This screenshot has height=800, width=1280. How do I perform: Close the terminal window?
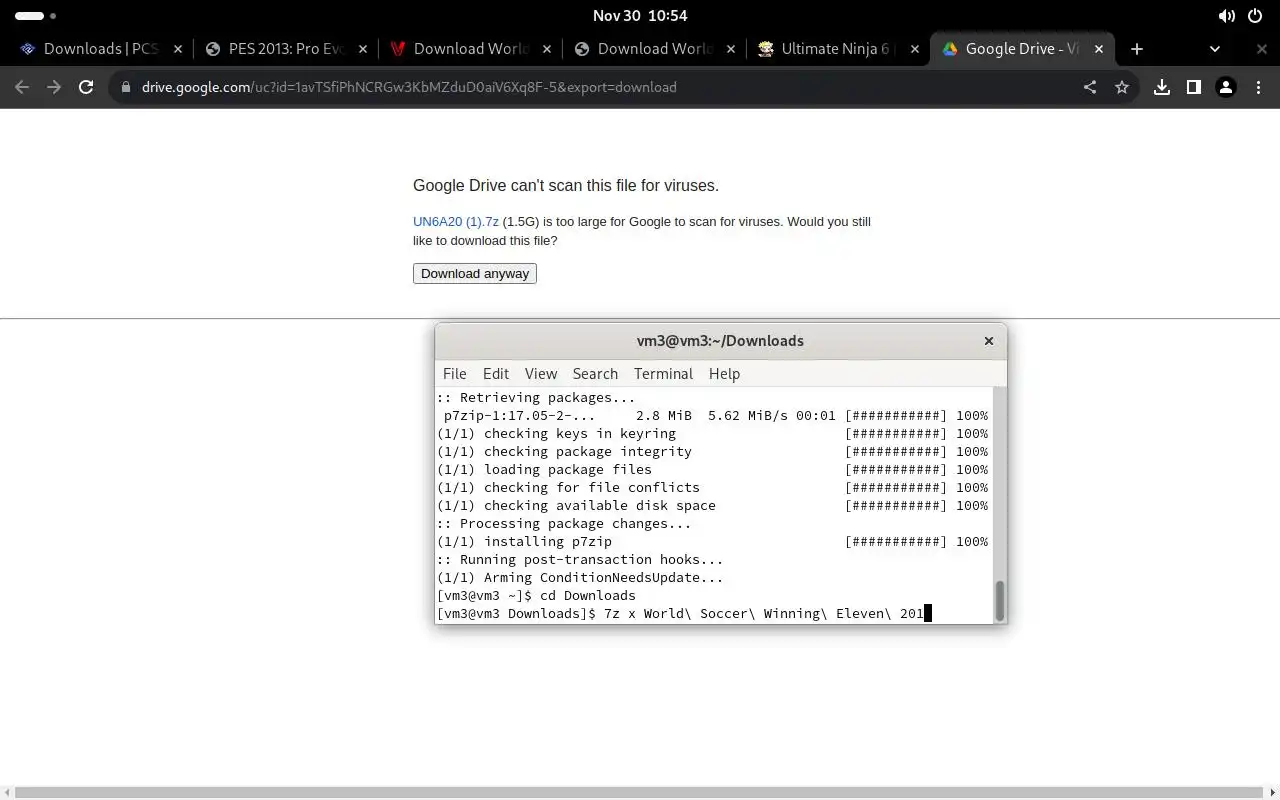click(989, 341)
